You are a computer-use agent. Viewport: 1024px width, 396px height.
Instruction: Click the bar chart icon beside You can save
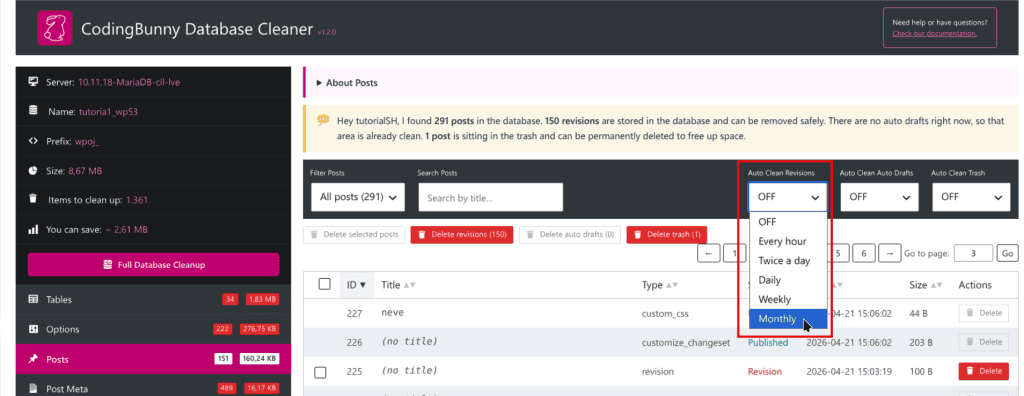click(33, 230)
